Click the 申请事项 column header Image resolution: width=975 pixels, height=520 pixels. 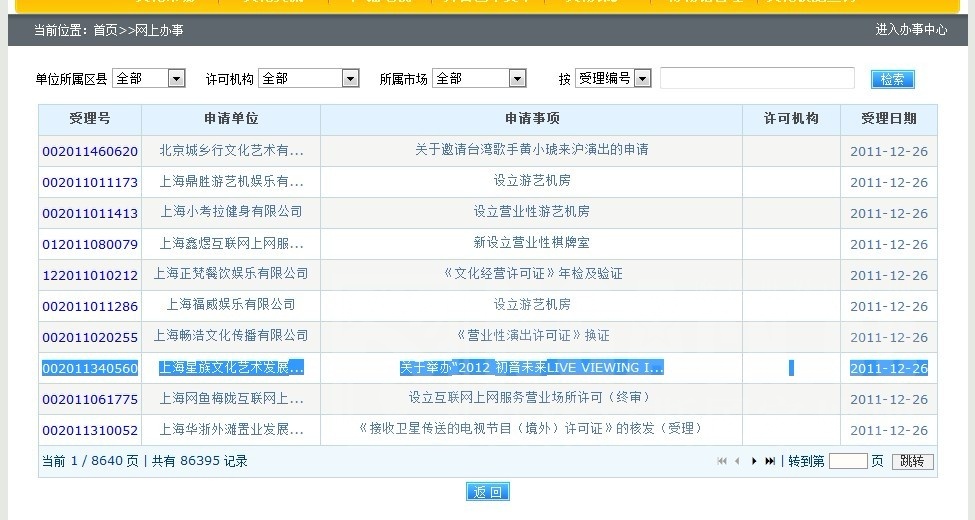coord(532,118)
